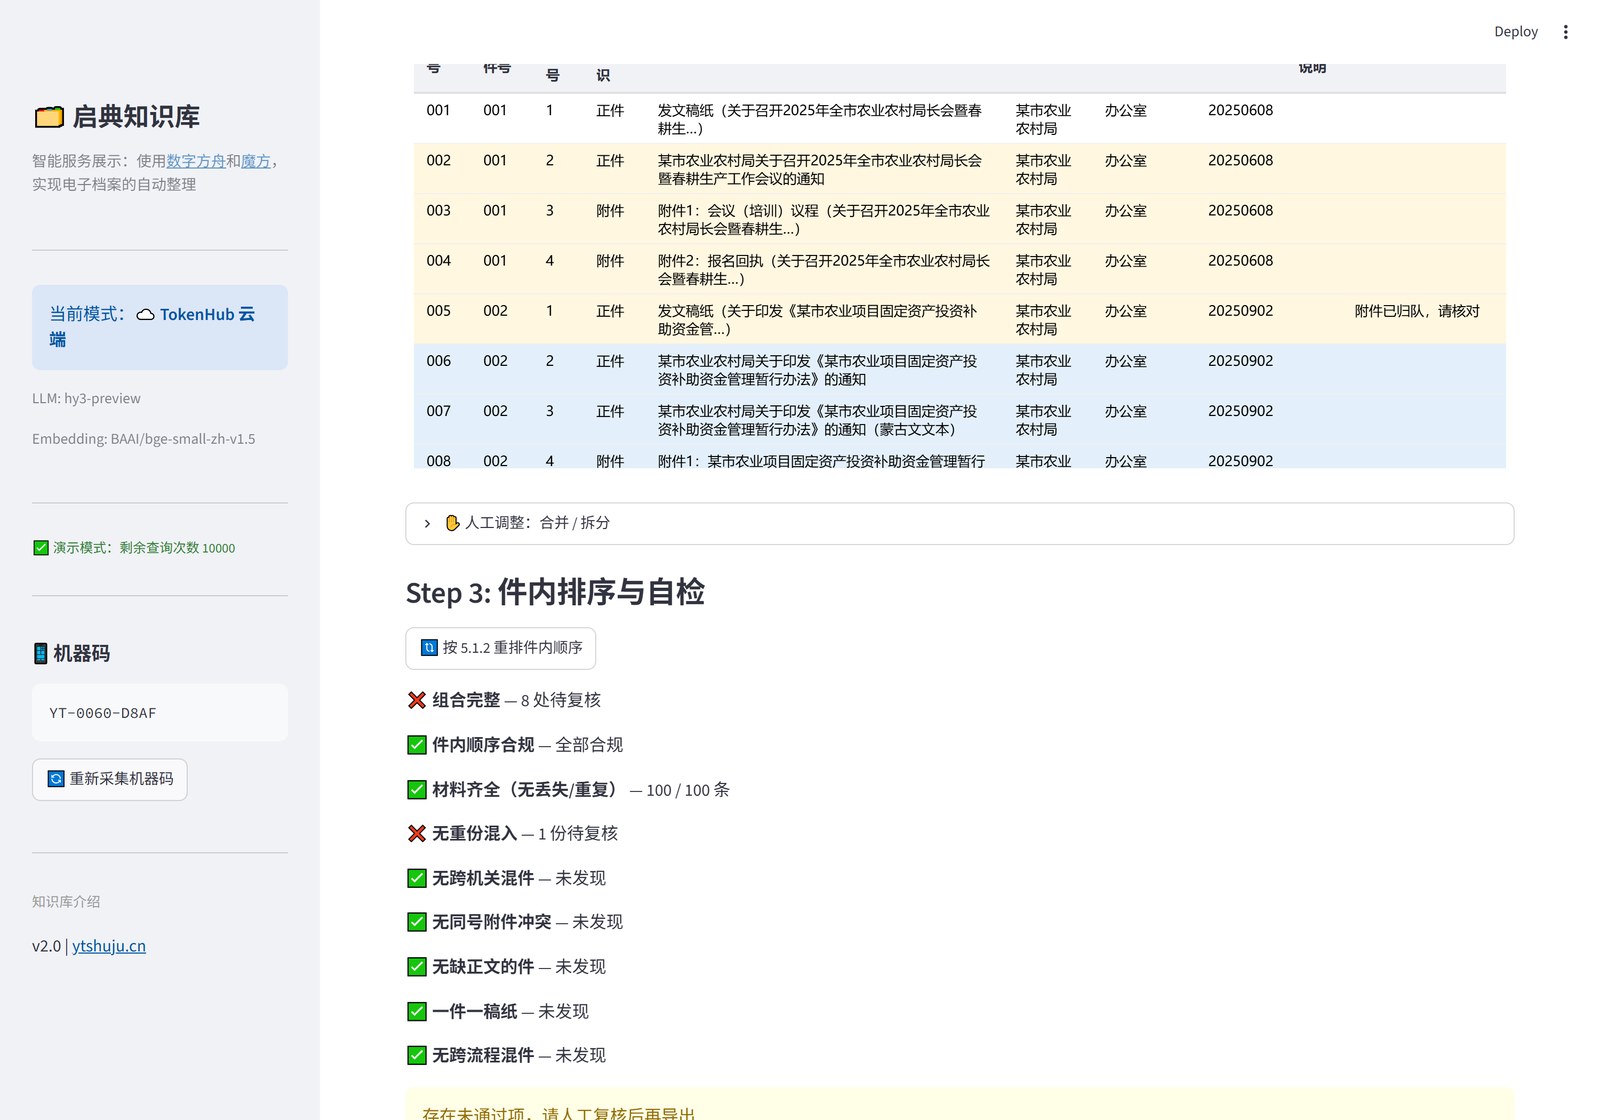The width and height of the screenshot is (1600, 1120).
Task: Open the 数字方舟 link
Action: (196, 161)
